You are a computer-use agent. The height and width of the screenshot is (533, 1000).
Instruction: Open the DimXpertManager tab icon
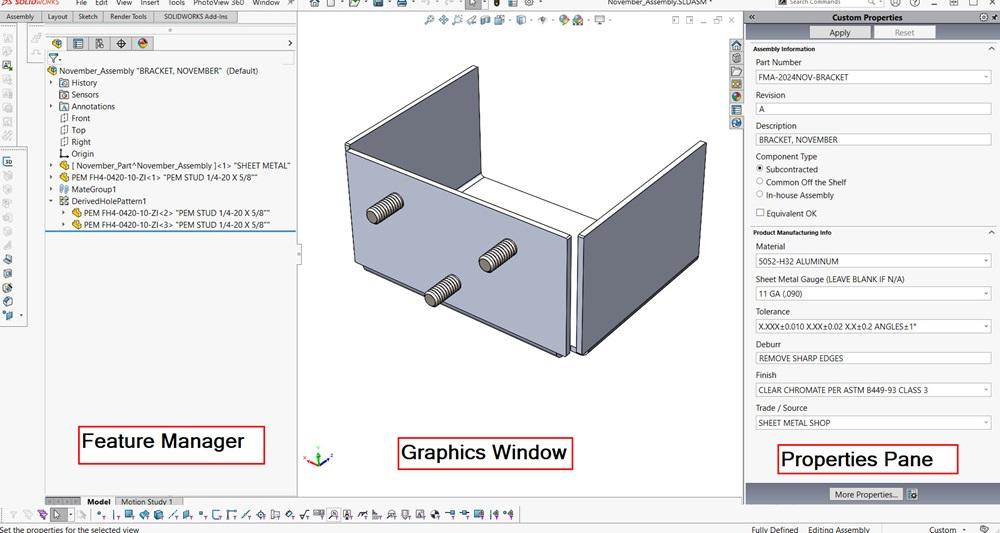pos(121,43)
